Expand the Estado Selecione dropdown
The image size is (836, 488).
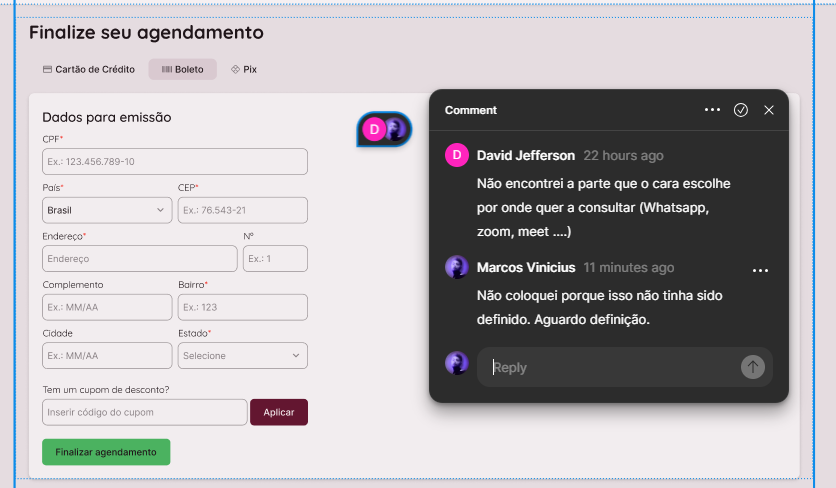242,356
